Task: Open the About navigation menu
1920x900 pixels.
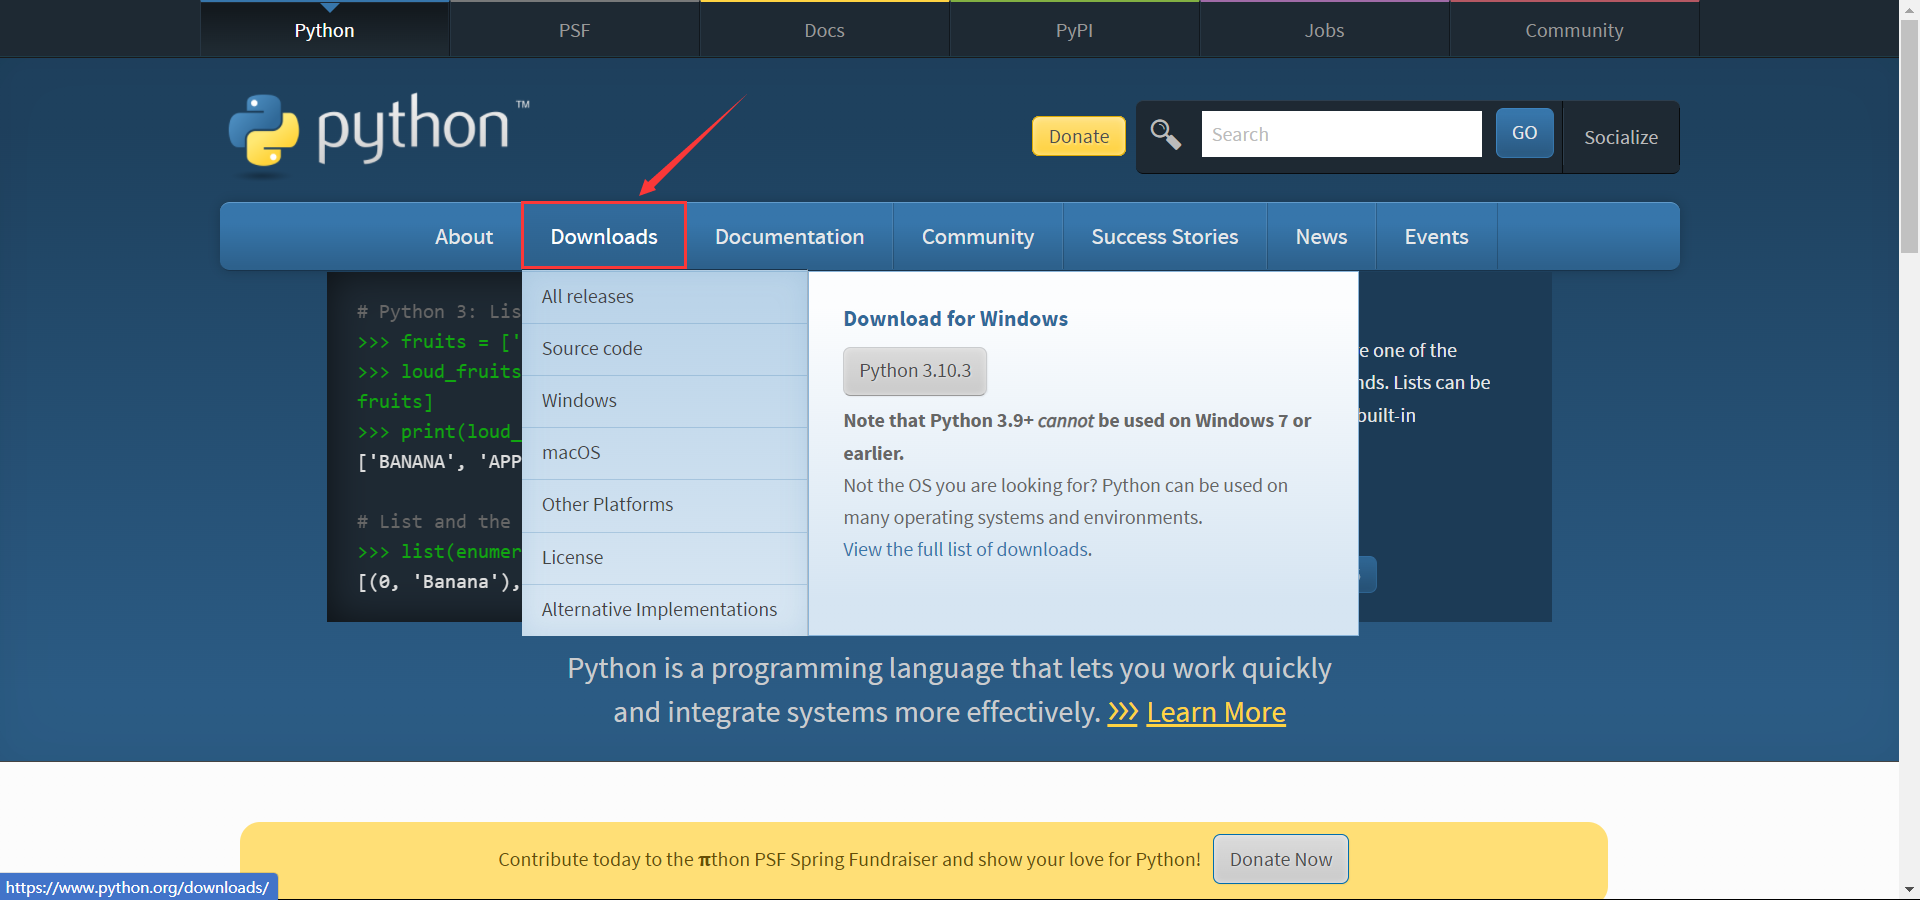Action: (x=464, y=236)
